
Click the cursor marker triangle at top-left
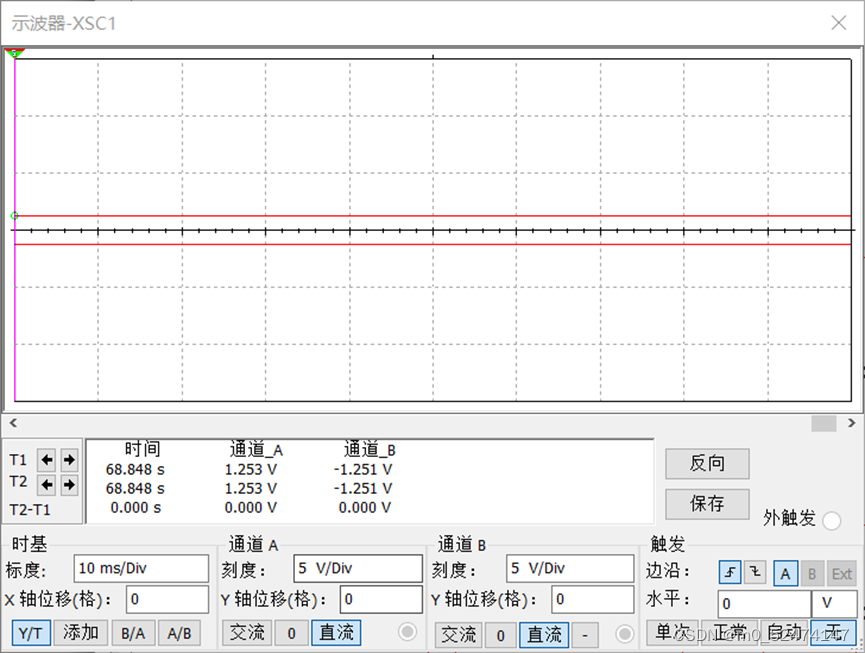pos(14,53)
